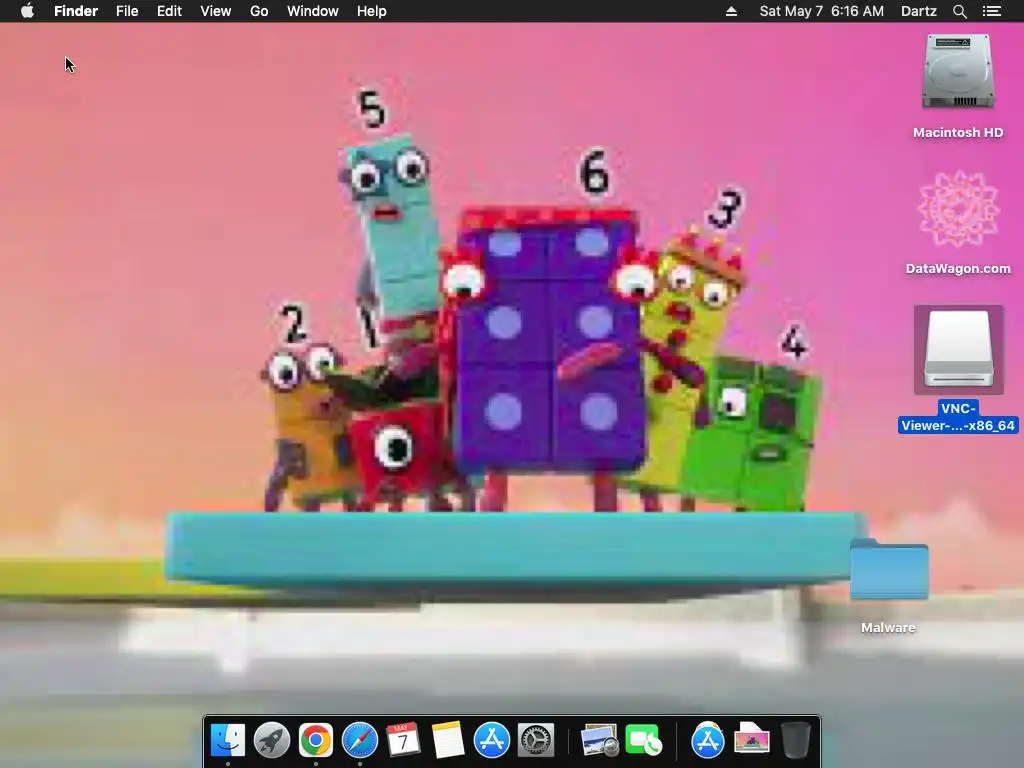Open the View menu

(216, 11)
